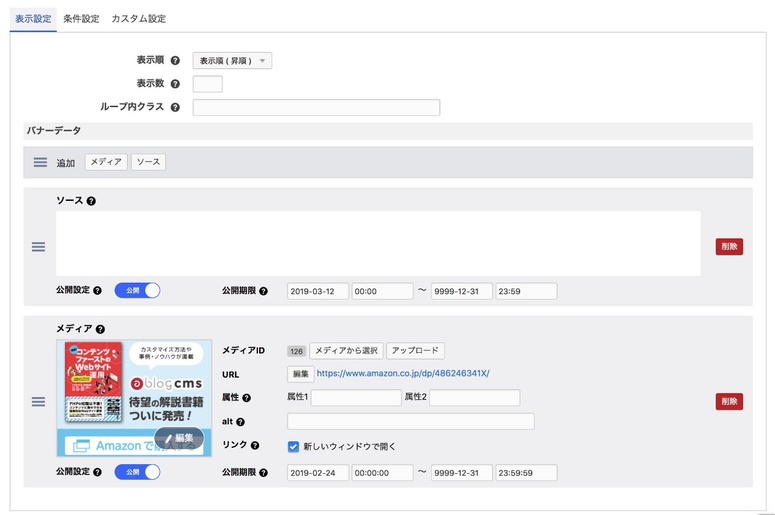The height and width of the screenshot is (515, 775).
Task: Click help icon beside ループ内クラス
Action: (x=175, y=108)
